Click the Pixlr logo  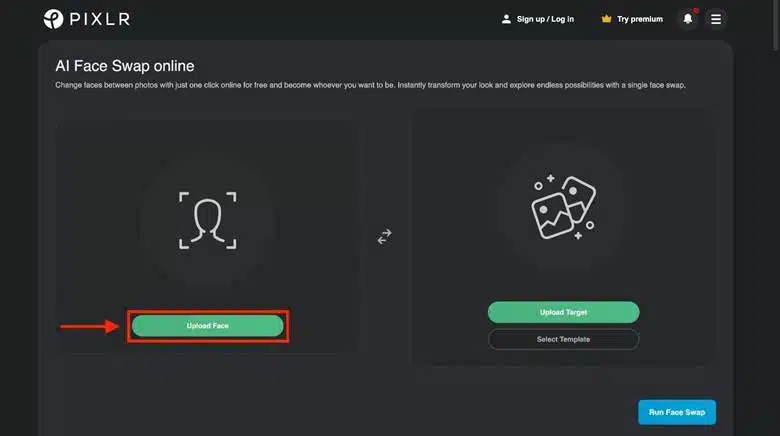[x=87, y=19]
